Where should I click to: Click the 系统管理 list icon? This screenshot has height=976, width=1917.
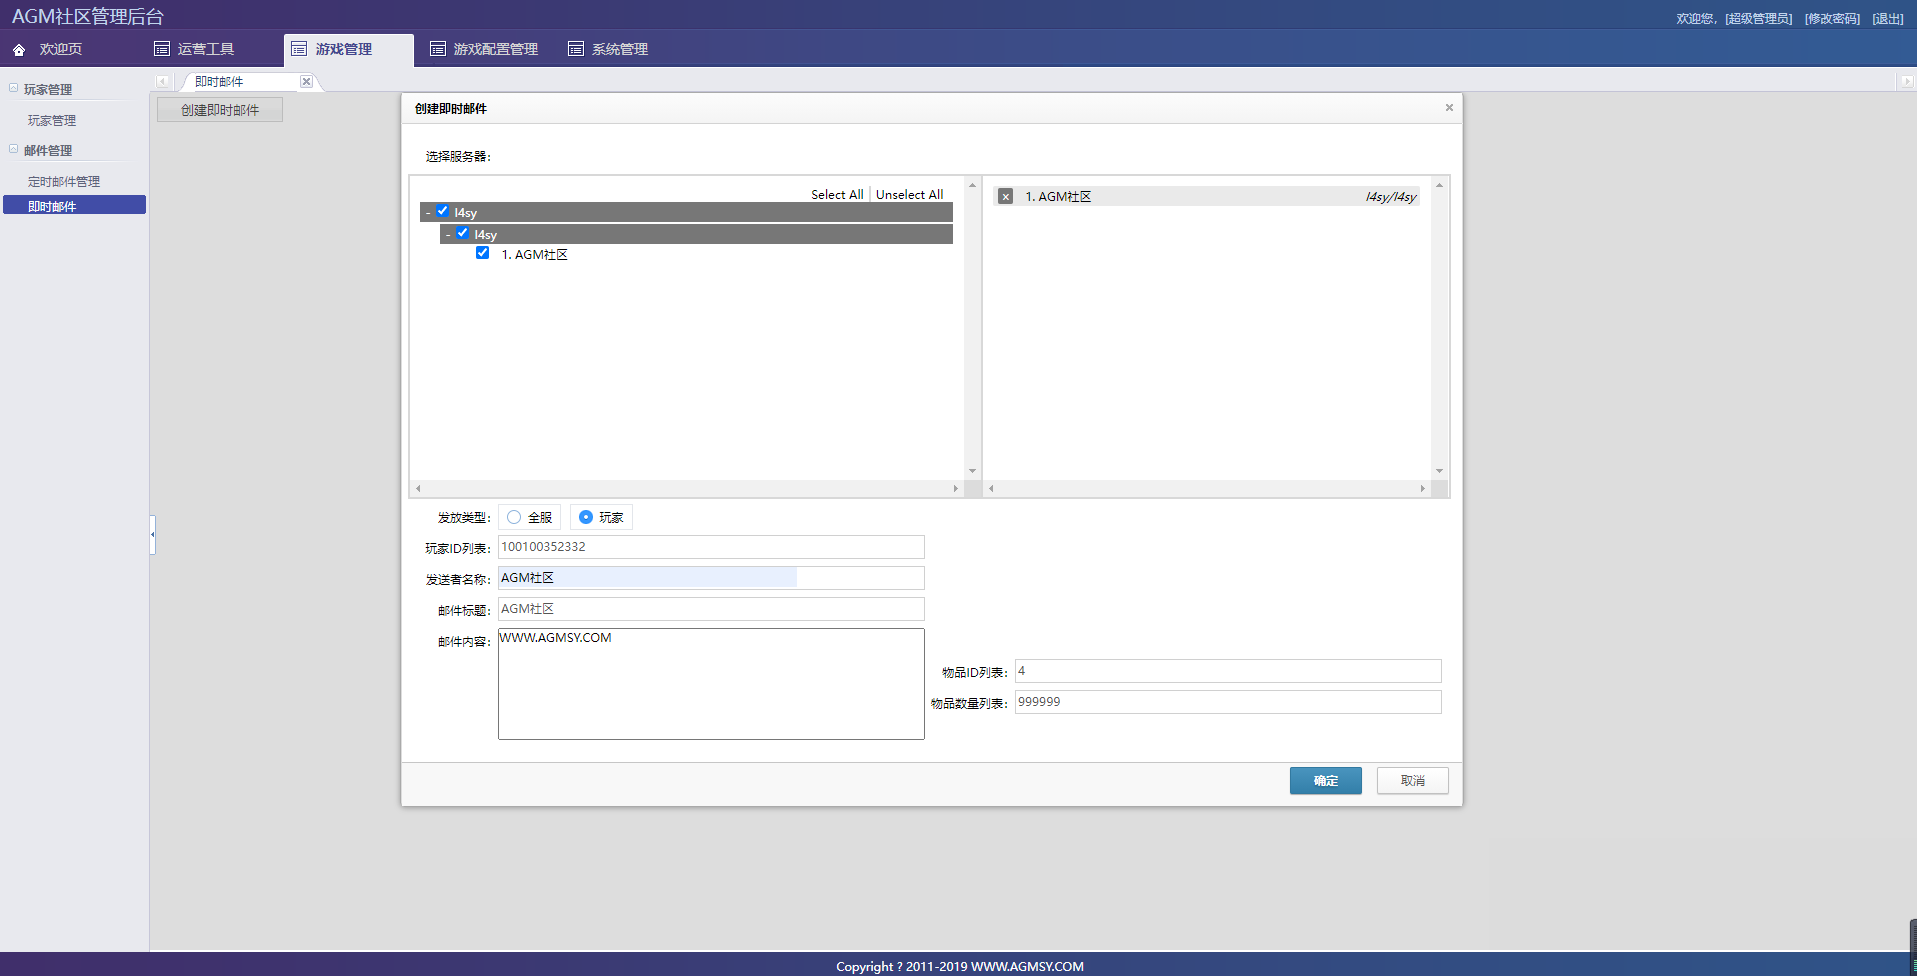pos(576,49)
